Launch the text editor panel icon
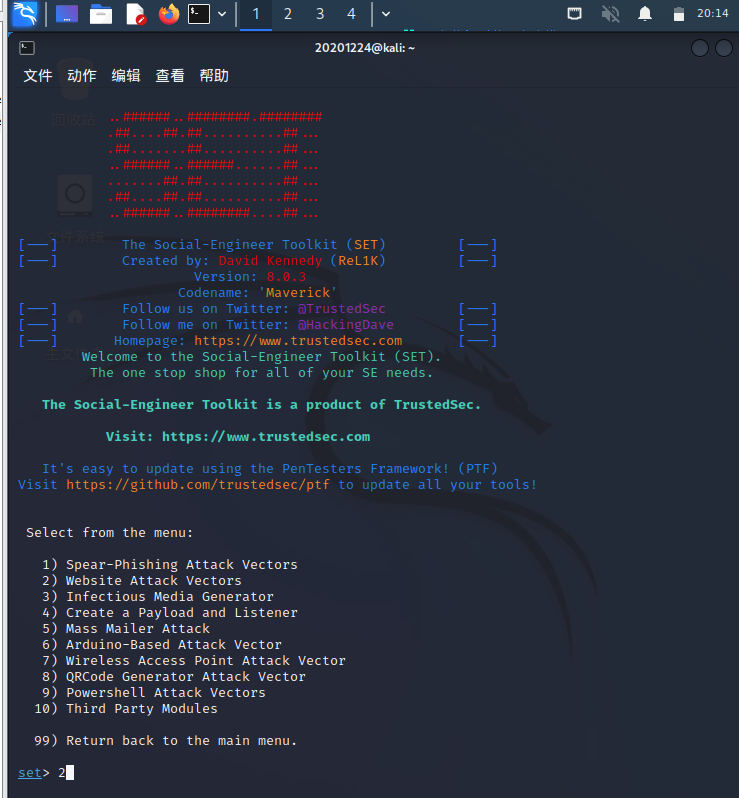The height and width of the screenshot is (798, 739). (135, 14)
